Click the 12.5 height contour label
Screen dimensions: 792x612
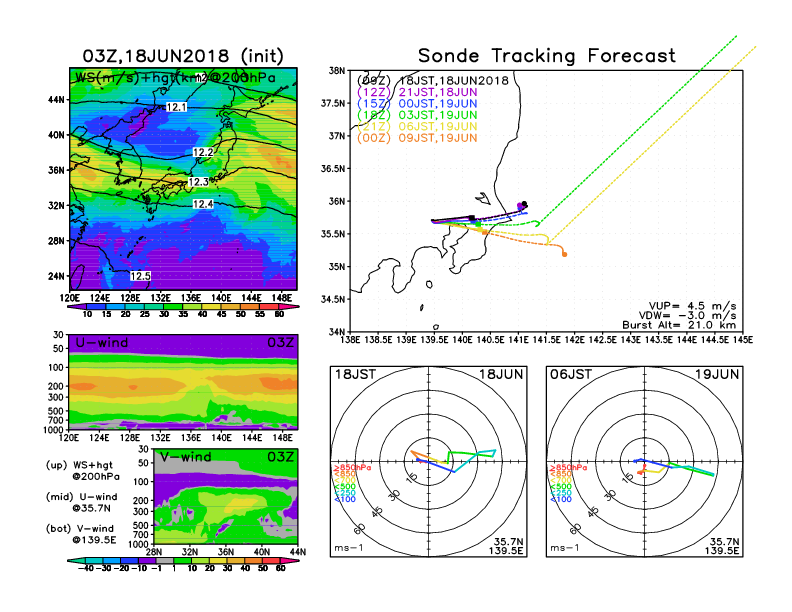[140, 276]
